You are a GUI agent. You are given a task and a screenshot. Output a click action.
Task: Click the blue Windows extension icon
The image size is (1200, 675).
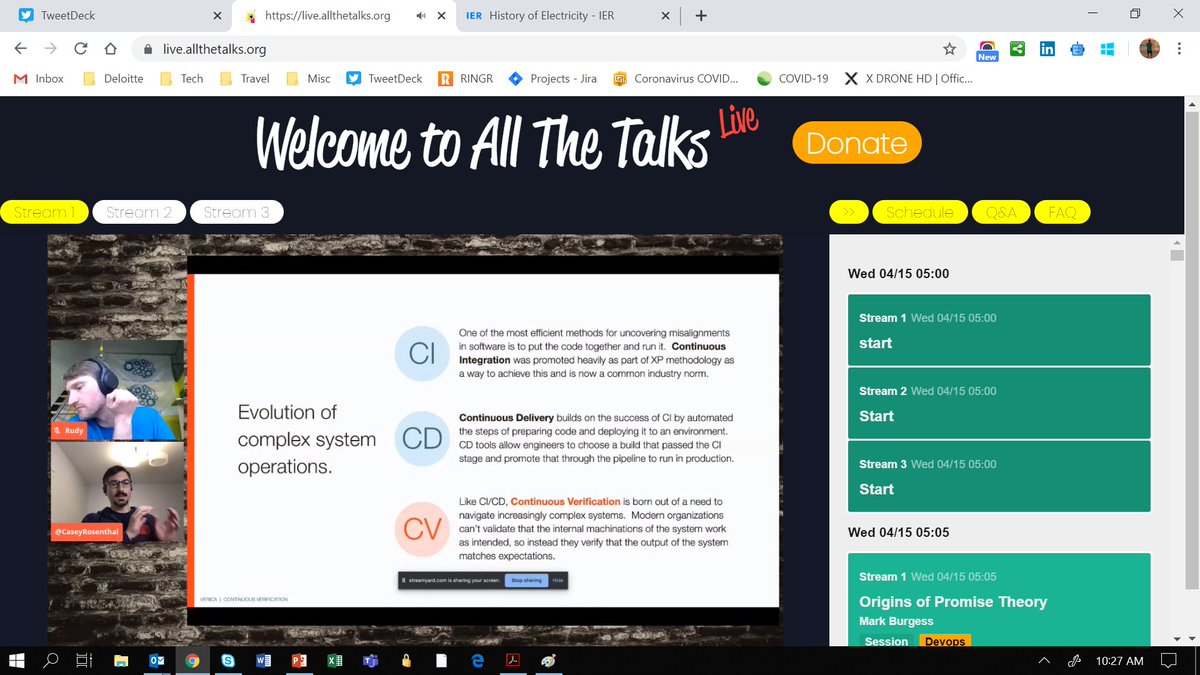click(1106, 48)
